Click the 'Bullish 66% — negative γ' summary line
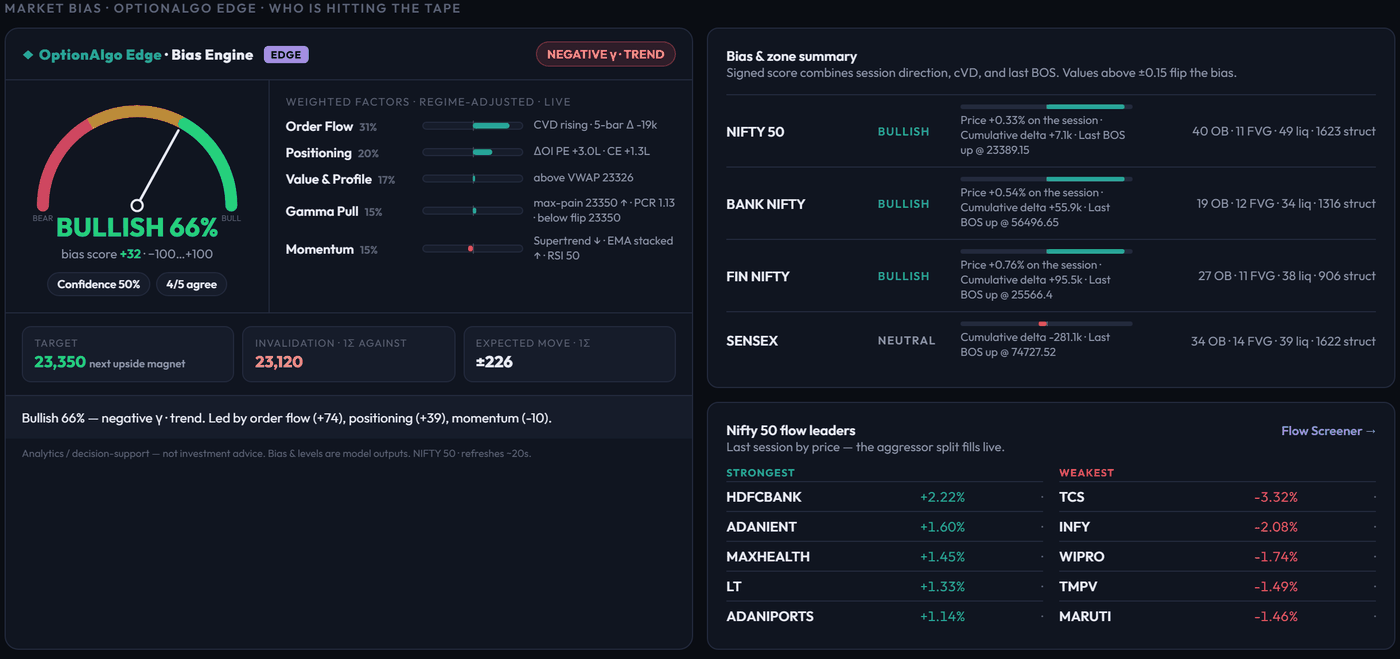Screen dimensions: 1400x659 coord(287,418)
